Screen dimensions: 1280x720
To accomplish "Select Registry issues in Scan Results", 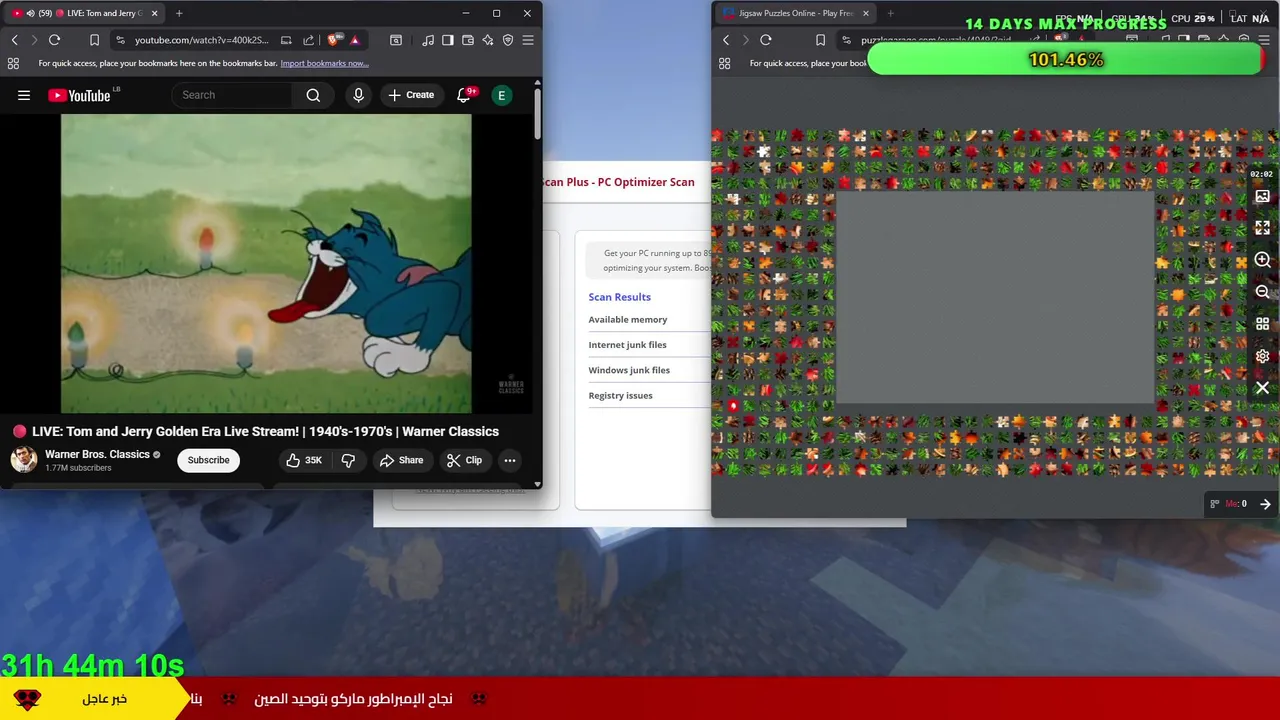I will click(620, 395).
